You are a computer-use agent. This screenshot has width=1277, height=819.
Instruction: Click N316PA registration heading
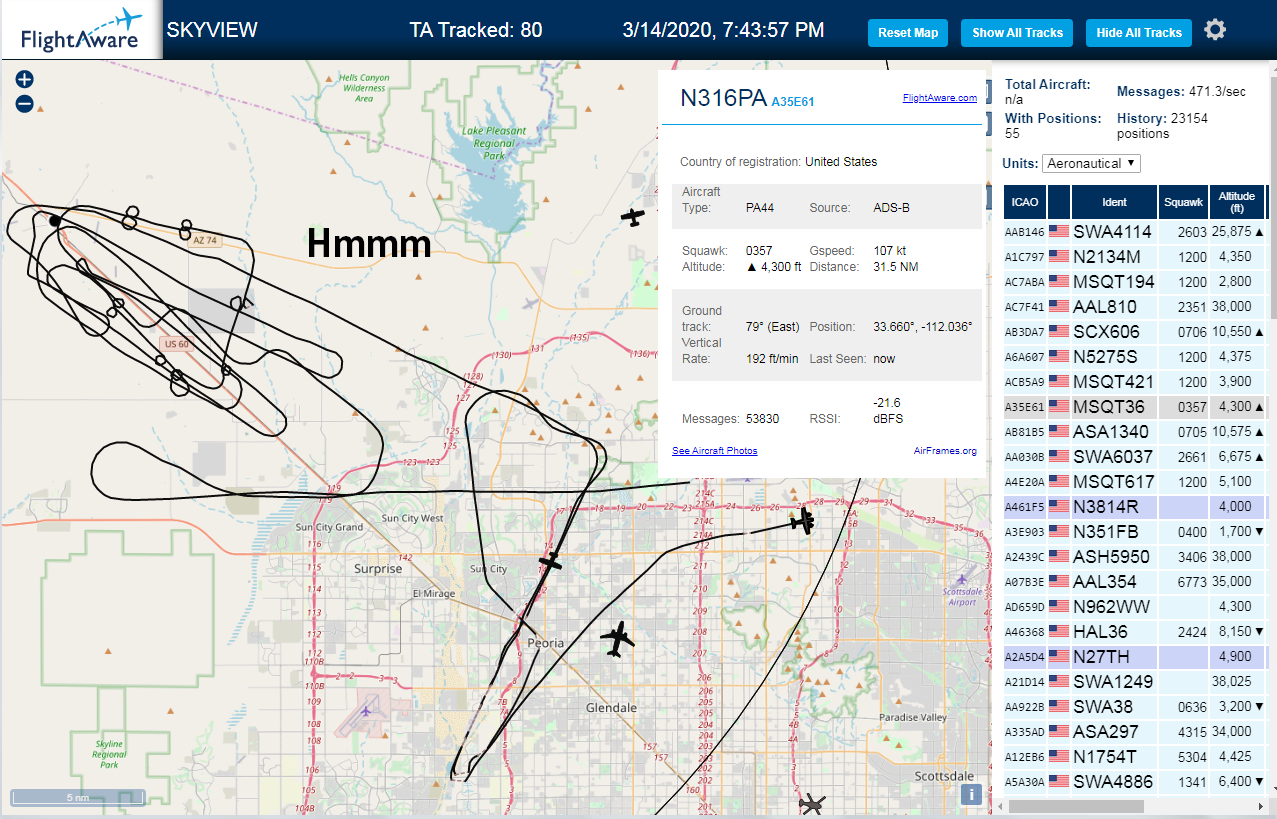click(x=723, y=98)
